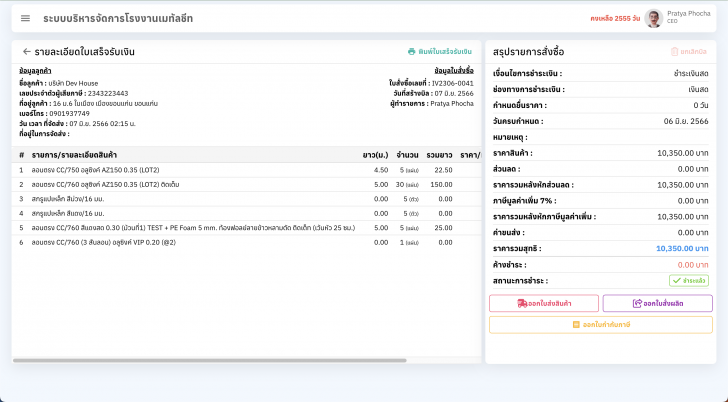The height and width of the screenshot is (402, 728).
Task: Select item row 6 VIP 0.20 (@2) description
Action: (104, 242)
